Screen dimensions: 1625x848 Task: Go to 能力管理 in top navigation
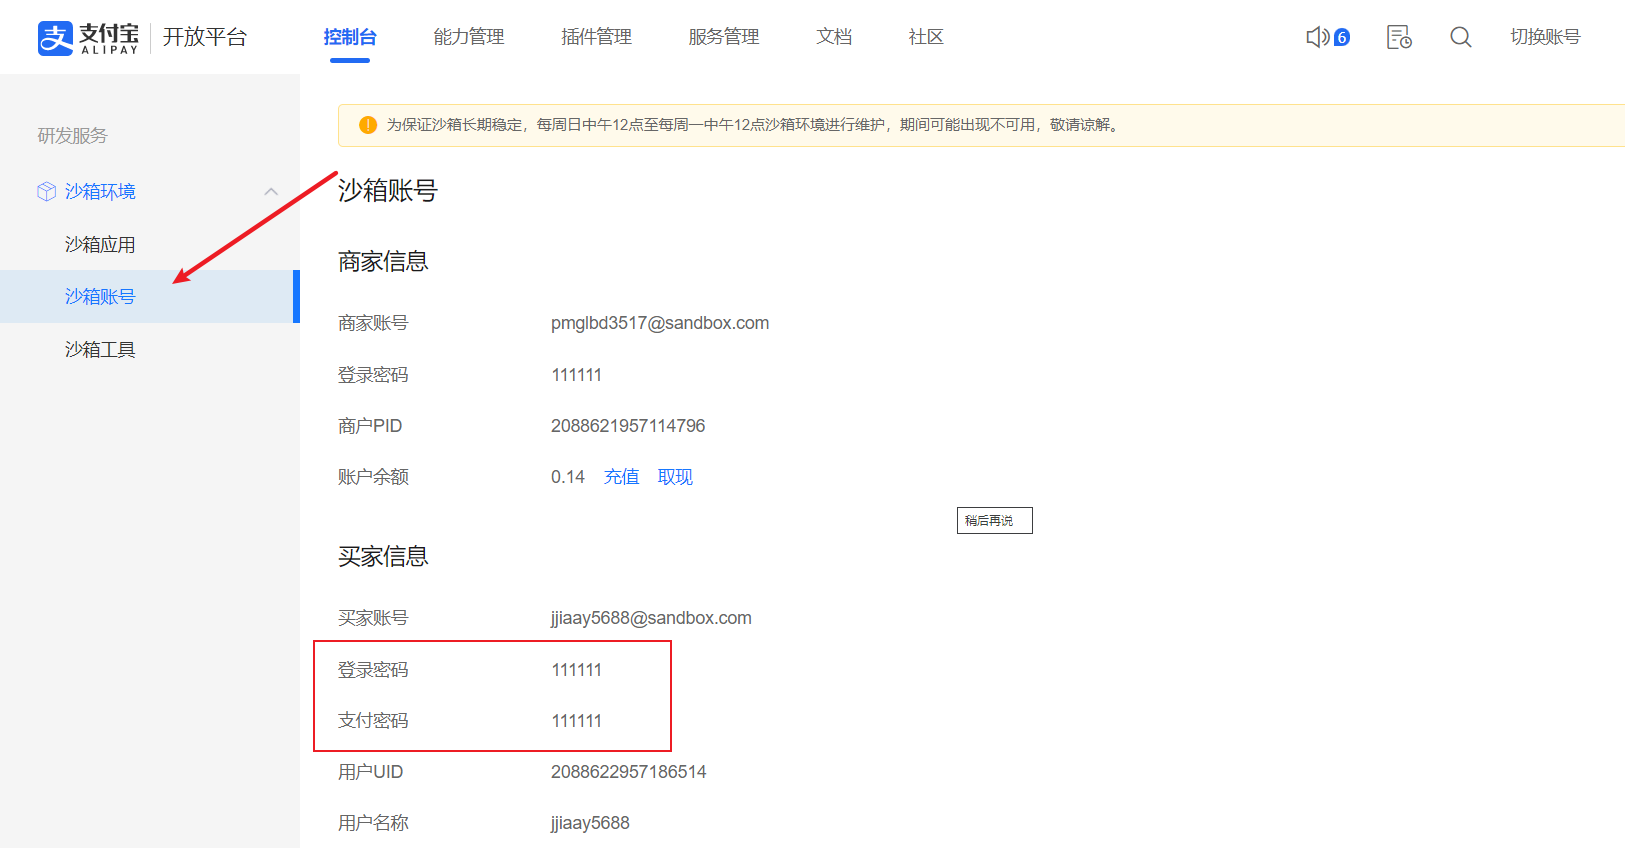[469, 37]
